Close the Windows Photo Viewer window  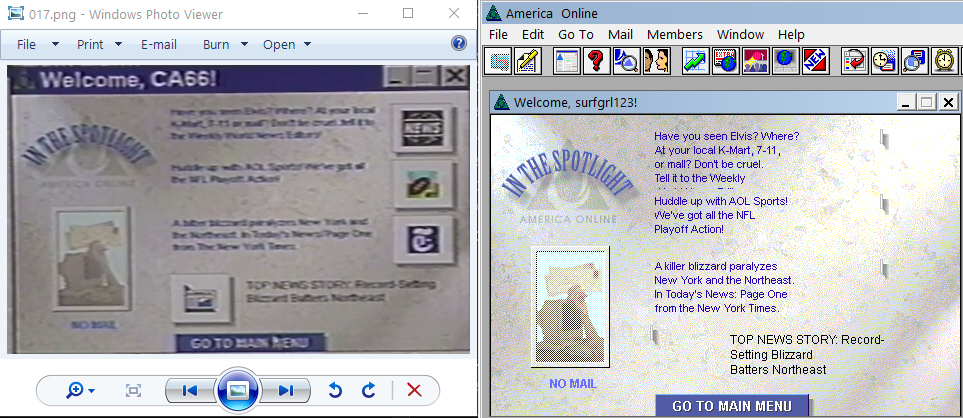(x=454, y=14)
